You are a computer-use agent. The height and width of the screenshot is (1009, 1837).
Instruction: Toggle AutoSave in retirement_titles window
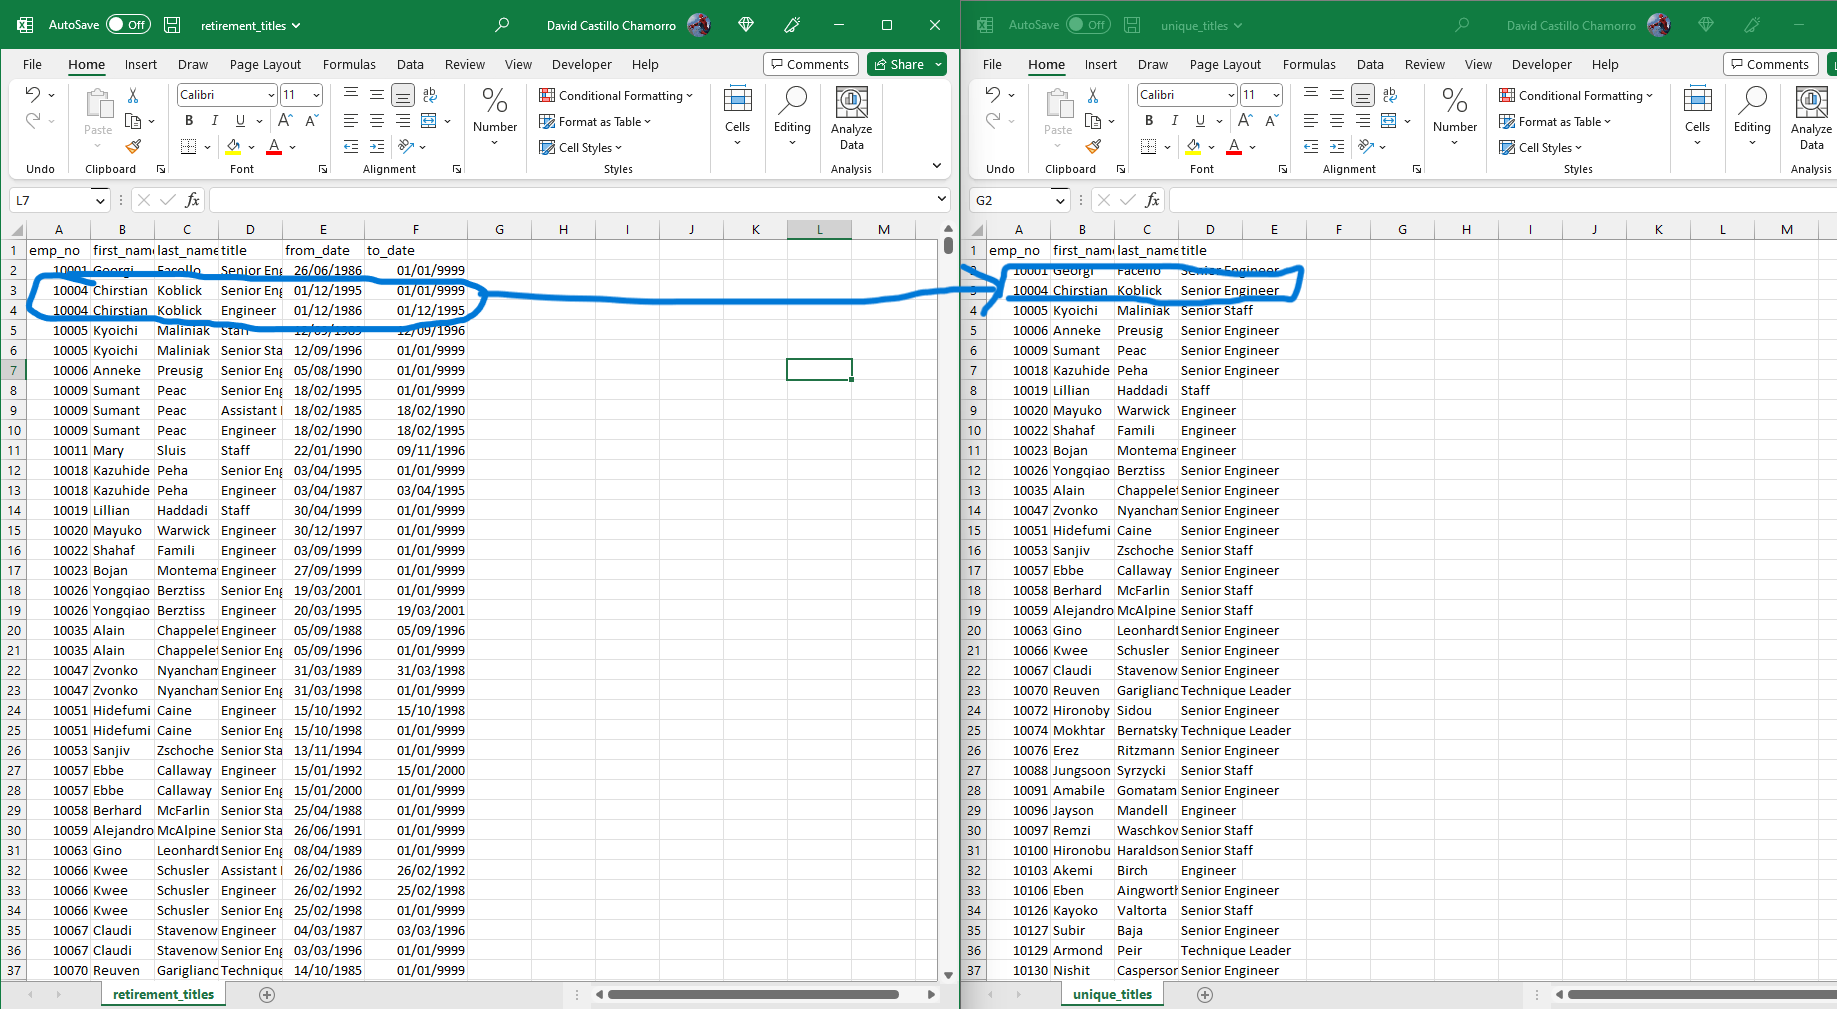pyautogui.click(x=128, y=25)
